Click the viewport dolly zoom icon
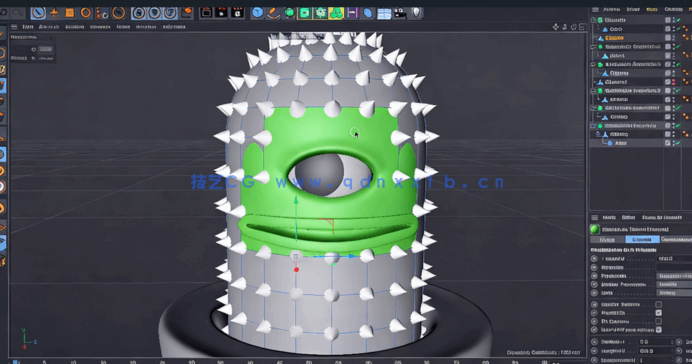 pos(564,27)
